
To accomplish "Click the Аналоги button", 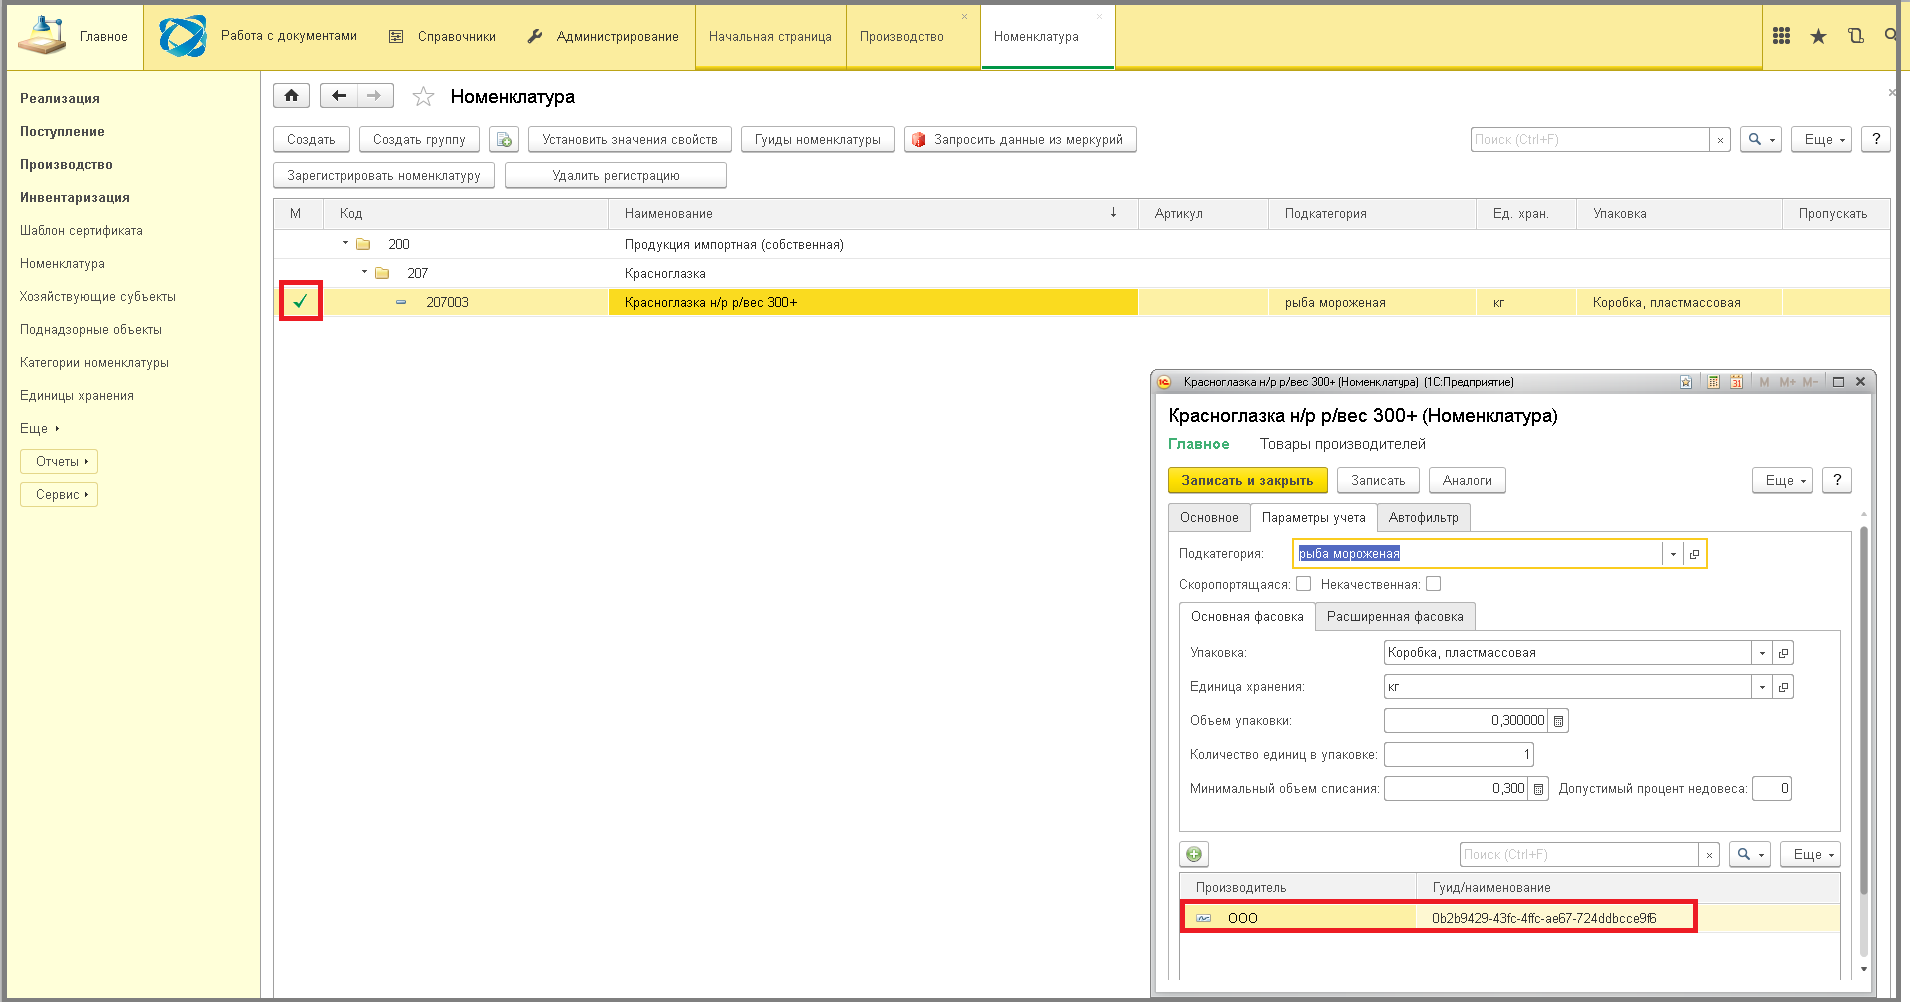I will 1467,480.
